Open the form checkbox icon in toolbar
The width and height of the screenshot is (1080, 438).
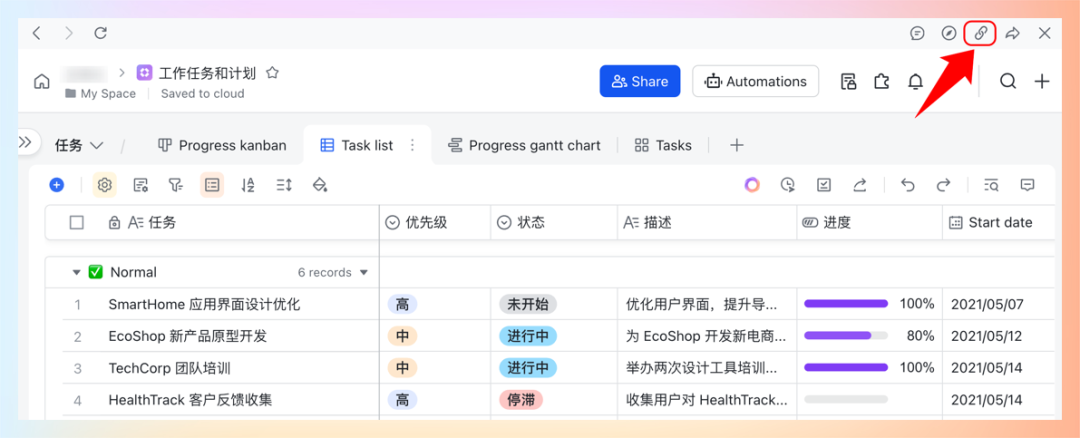coord(824,185)
